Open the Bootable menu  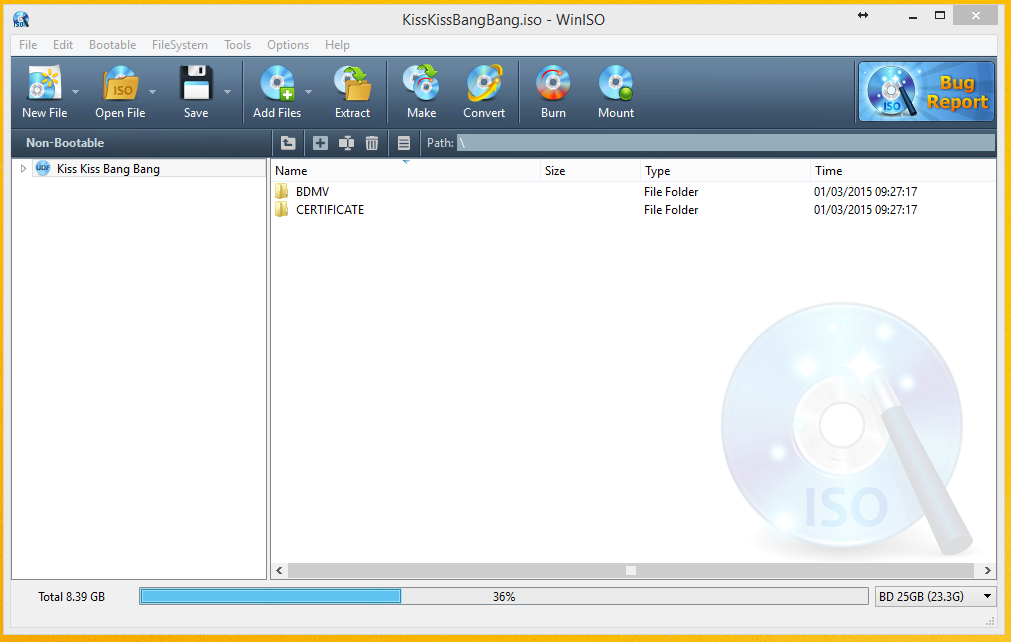click(112, 45)
